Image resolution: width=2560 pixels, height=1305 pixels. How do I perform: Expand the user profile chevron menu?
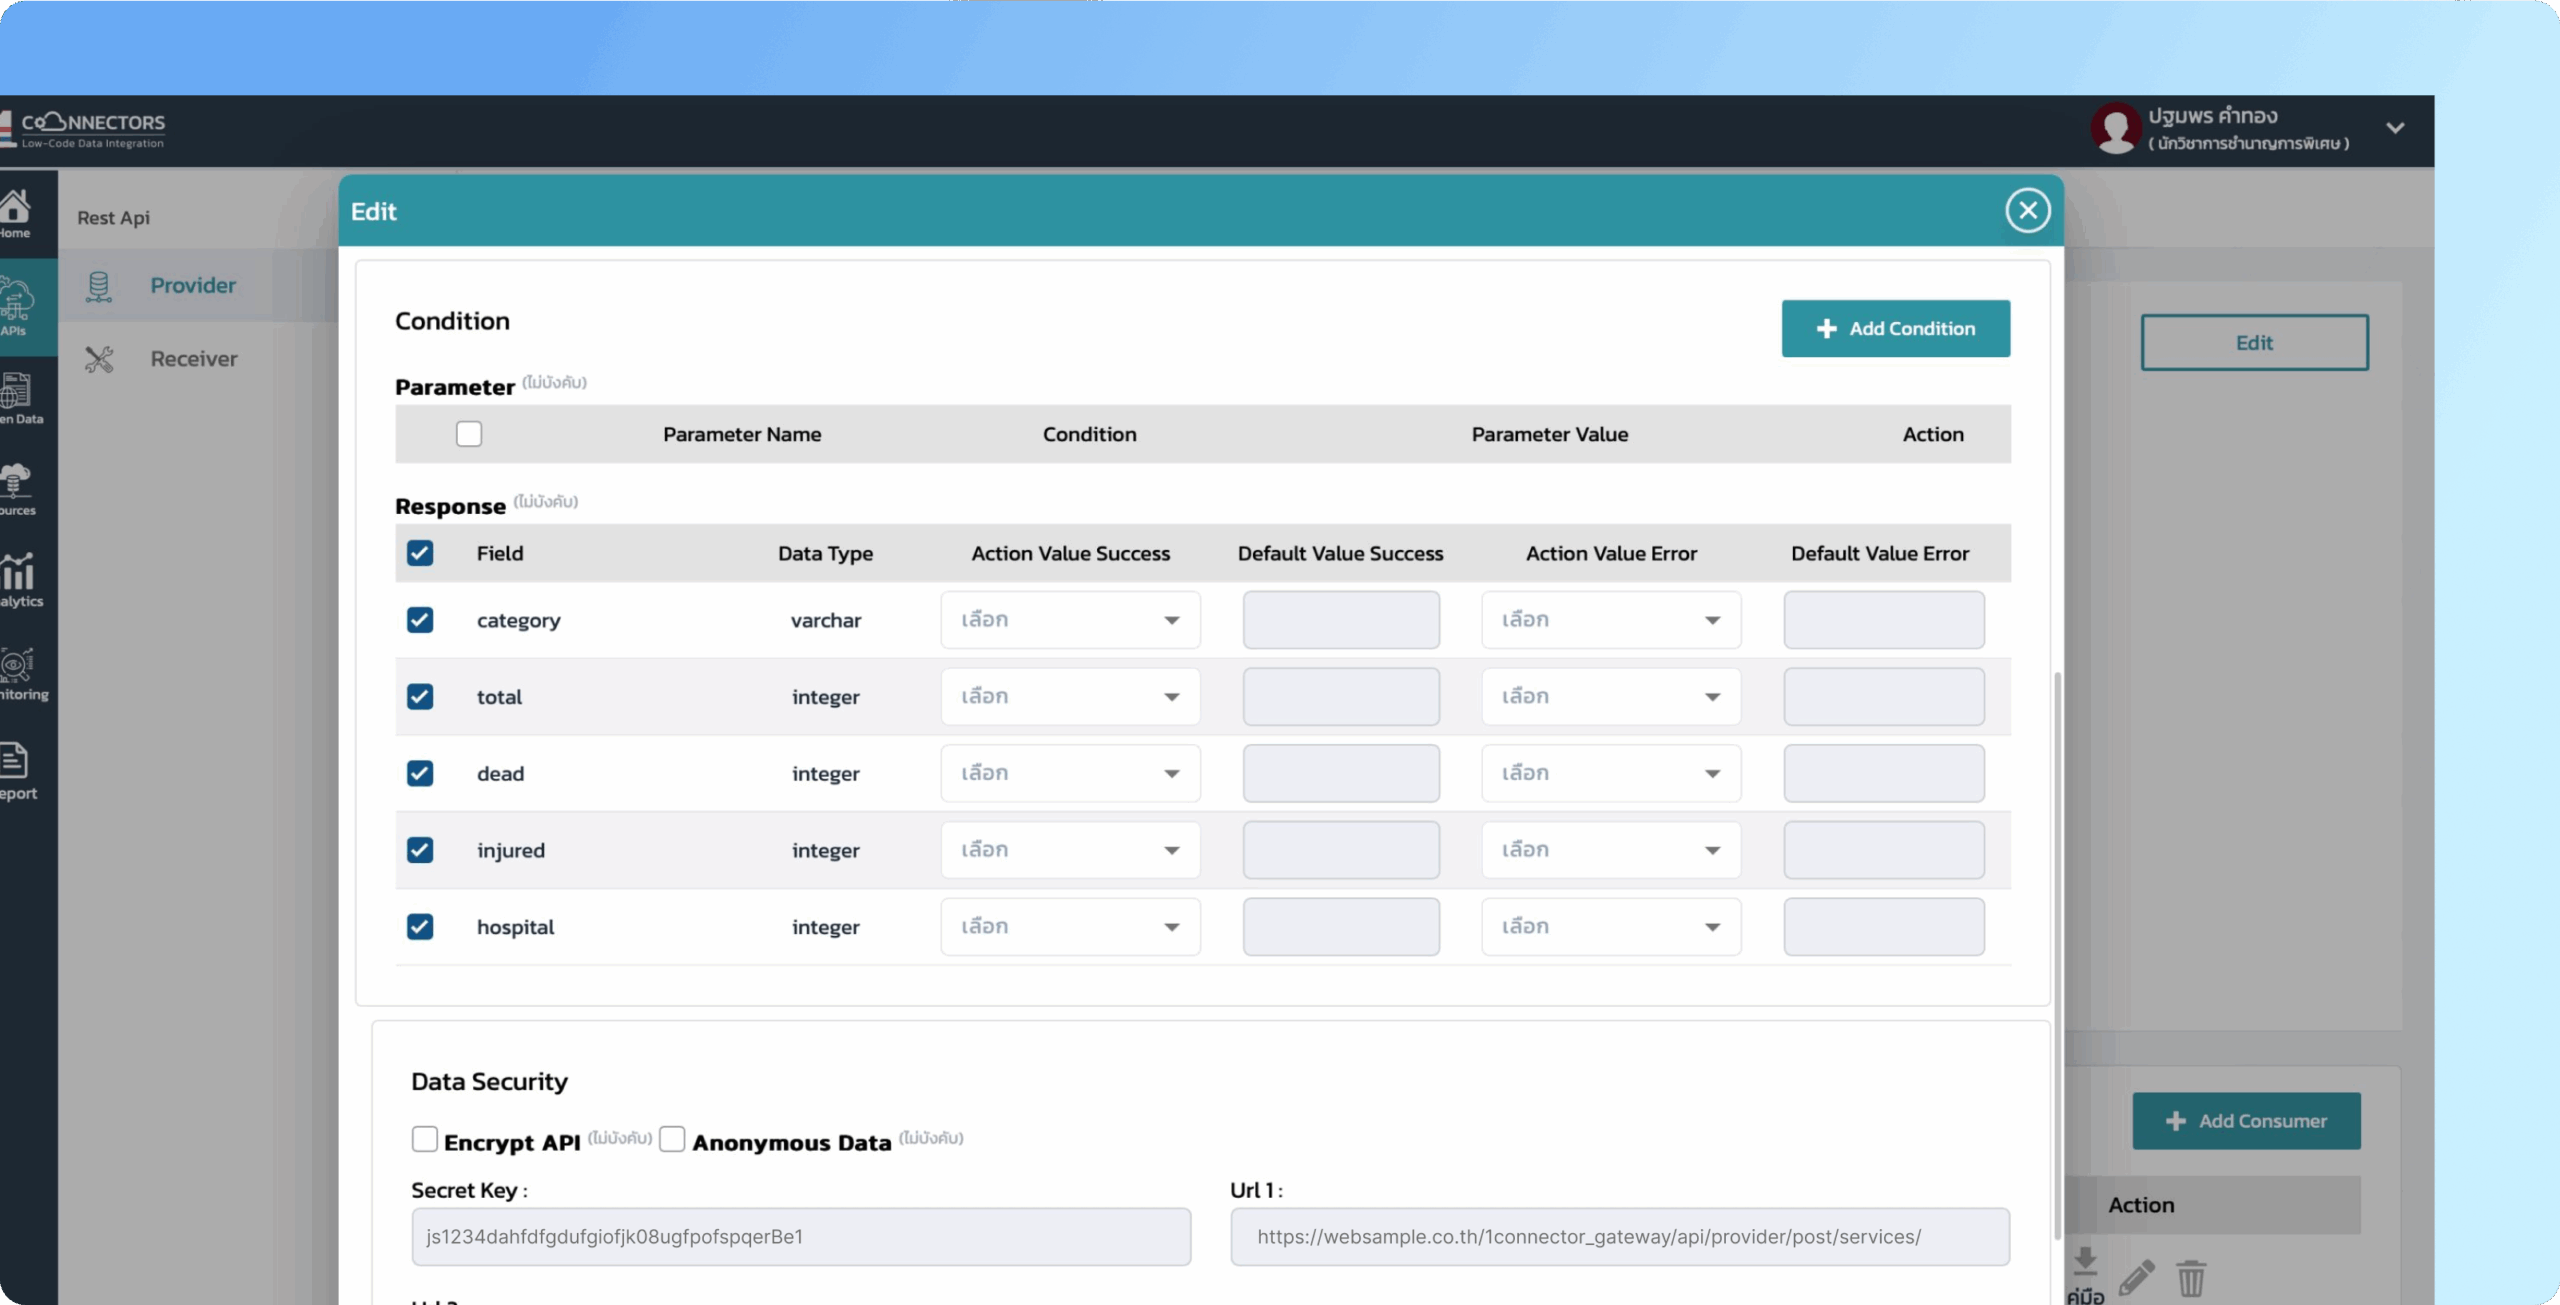[x=2395, y=128]
